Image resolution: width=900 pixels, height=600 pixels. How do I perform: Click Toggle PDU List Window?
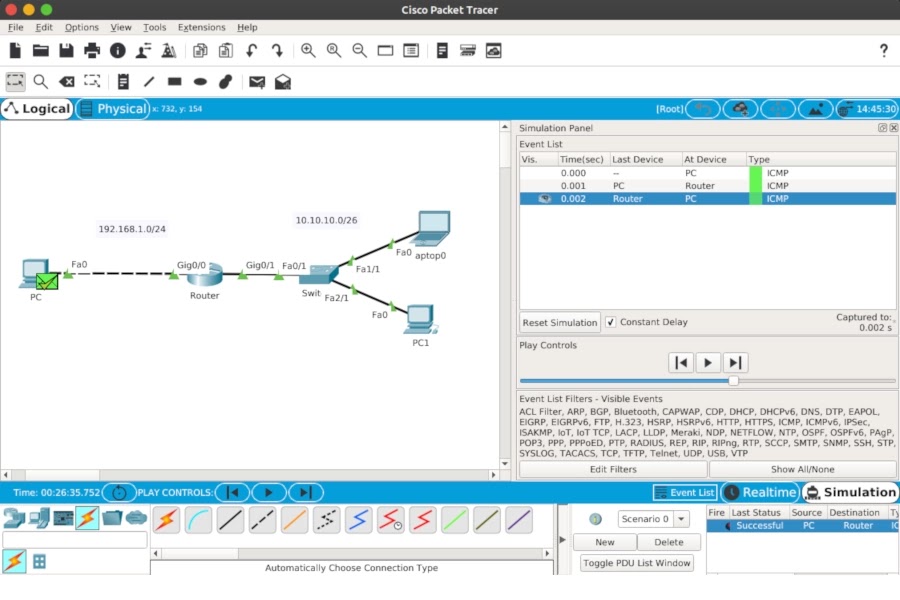click(x=637, y=563)
